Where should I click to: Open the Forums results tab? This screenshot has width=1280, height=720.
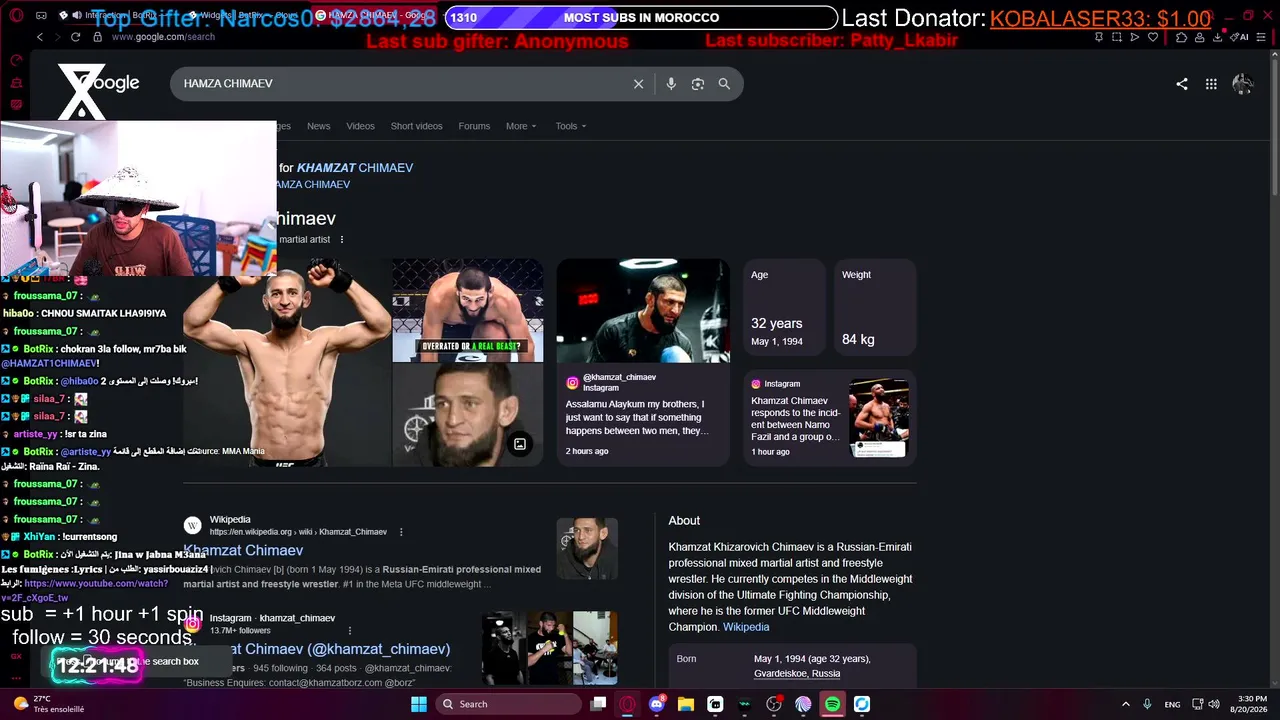pyautogui.click(x=474, y=126)
